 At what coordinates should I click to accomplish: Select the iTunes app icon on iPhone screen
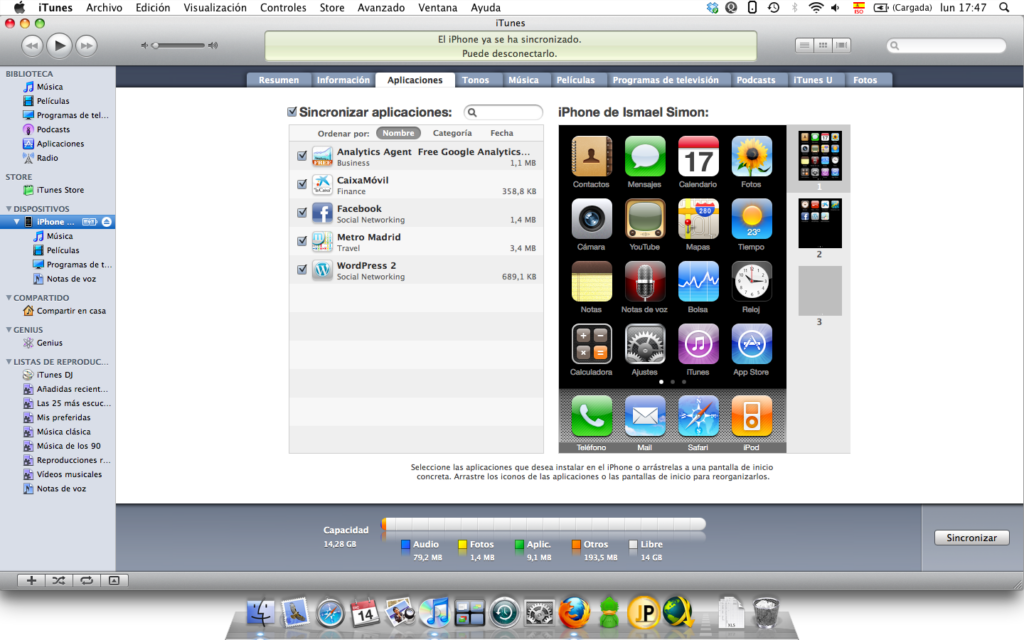click(x=698, y=344)
